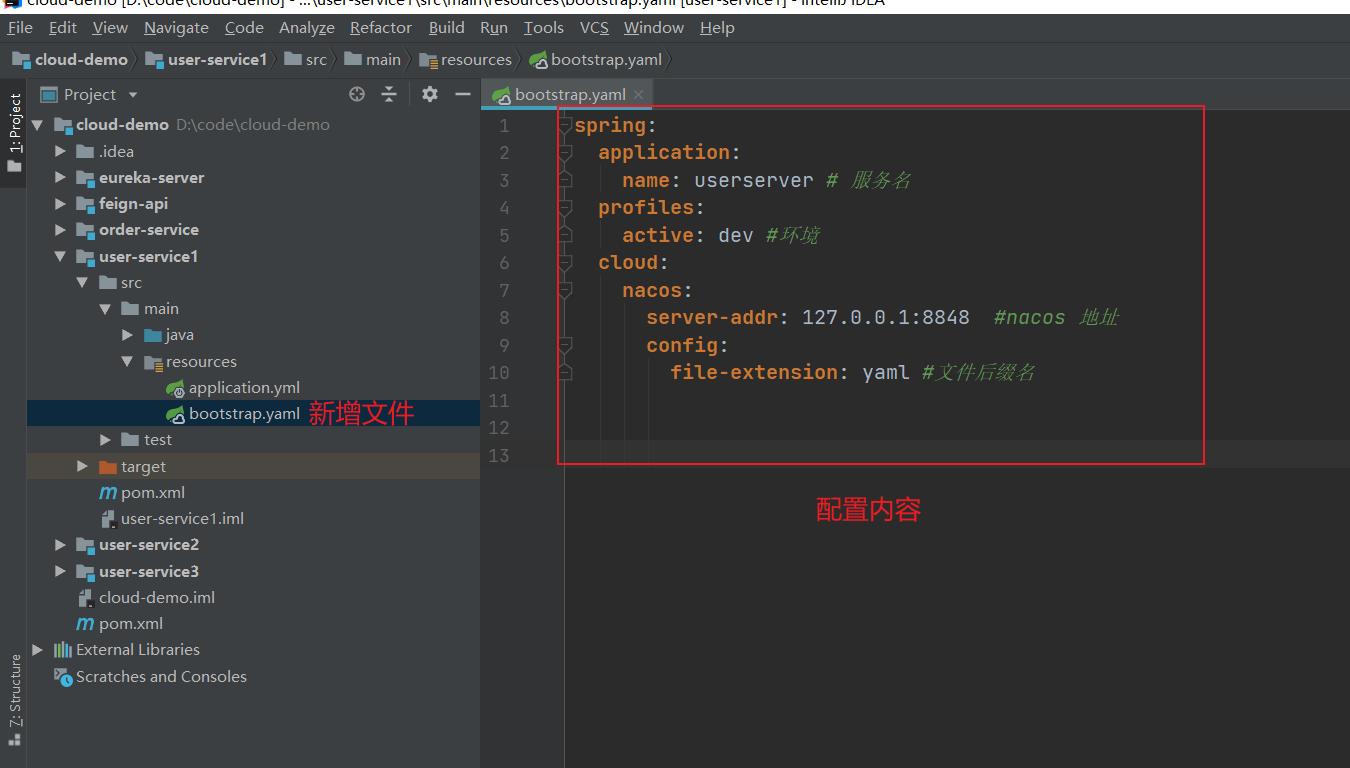Click line number 13 in gutter
This screenshot has height=768, width=1350.
pyautogui.click(x=498, y=456)
